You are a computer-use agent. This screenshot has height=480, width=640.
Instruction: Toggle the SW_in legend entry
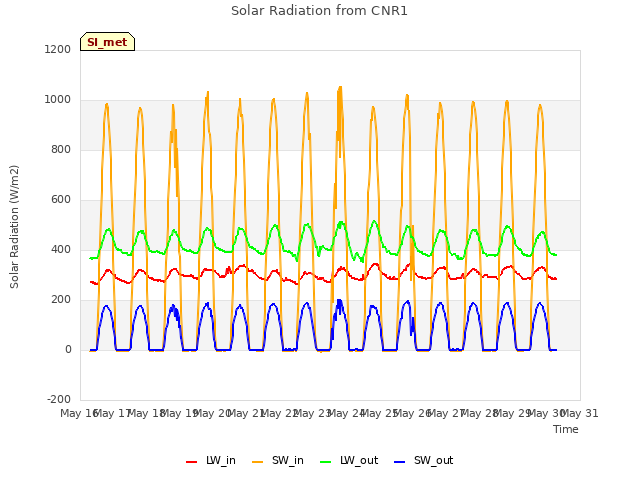(x=278, y=460)
